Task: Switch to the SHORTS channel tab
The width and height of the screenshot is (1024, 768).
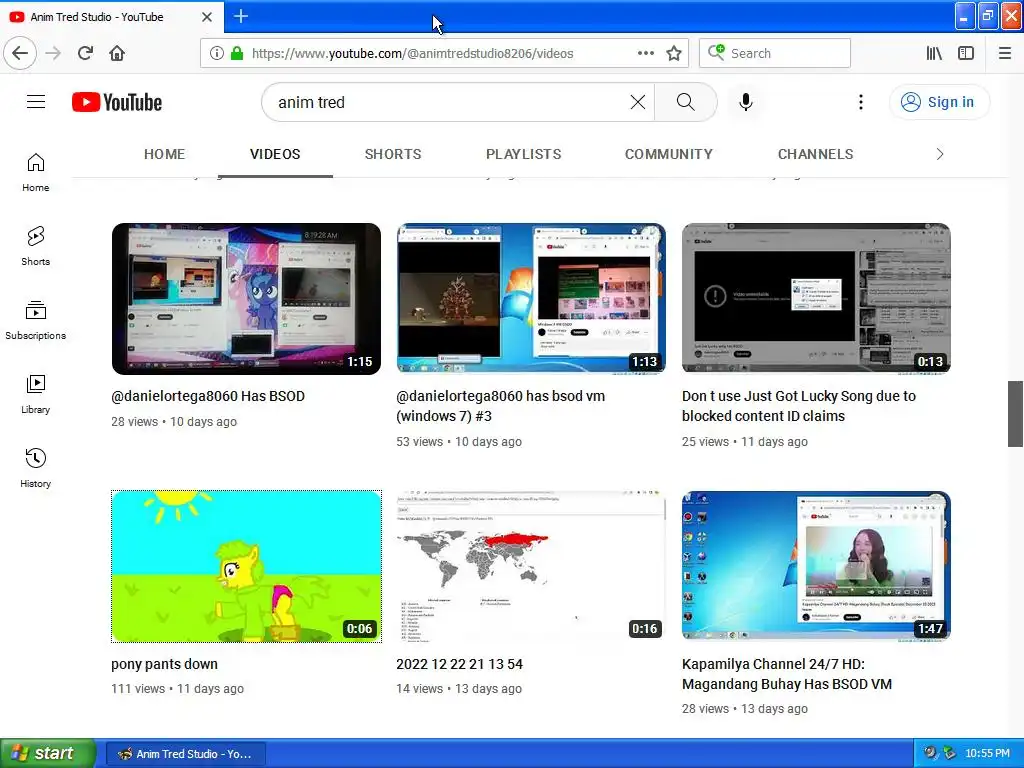Action: 392,154
